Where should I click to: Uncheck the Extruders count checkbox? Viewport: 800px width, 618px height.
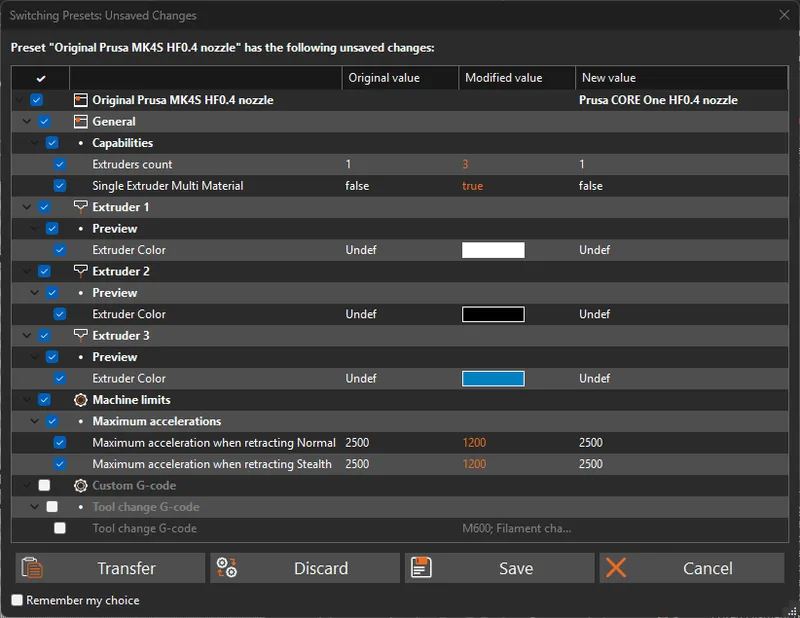tap(60, 164)
